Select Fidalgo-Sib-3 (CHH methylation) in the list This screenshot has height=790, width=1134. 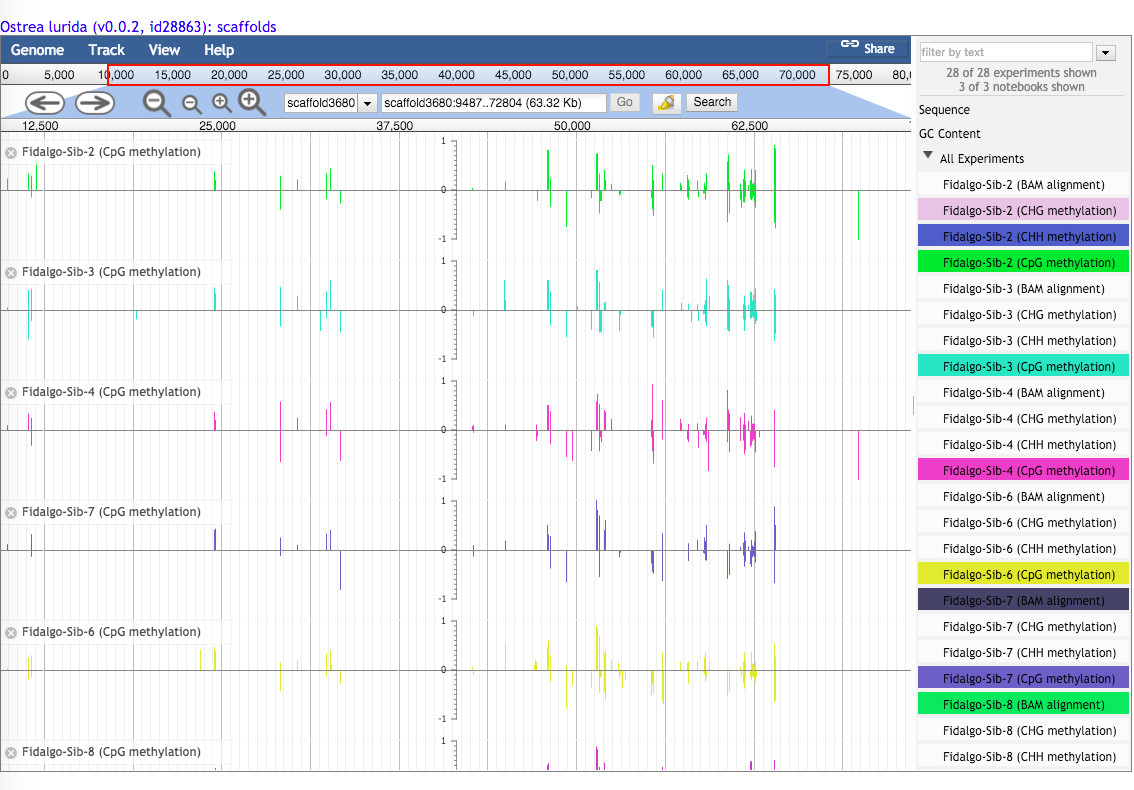point(1023,341)
